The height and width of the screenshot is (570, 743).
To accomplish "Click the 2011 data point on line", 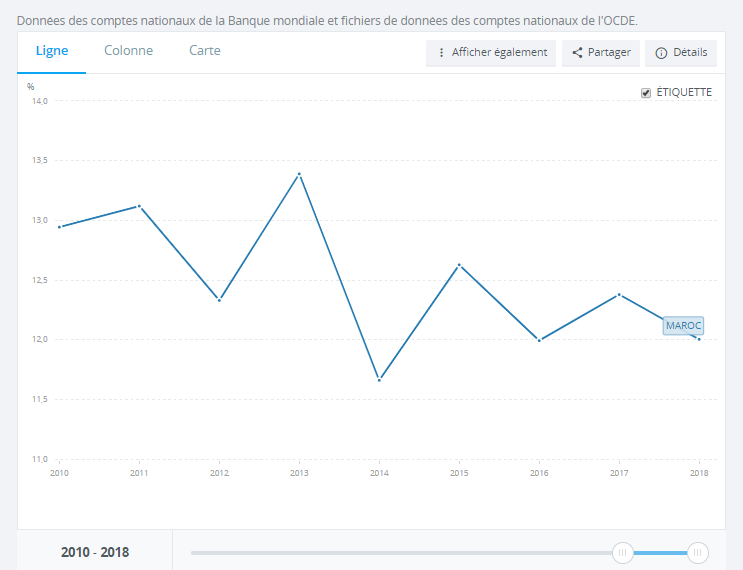I will click(139, 206).
